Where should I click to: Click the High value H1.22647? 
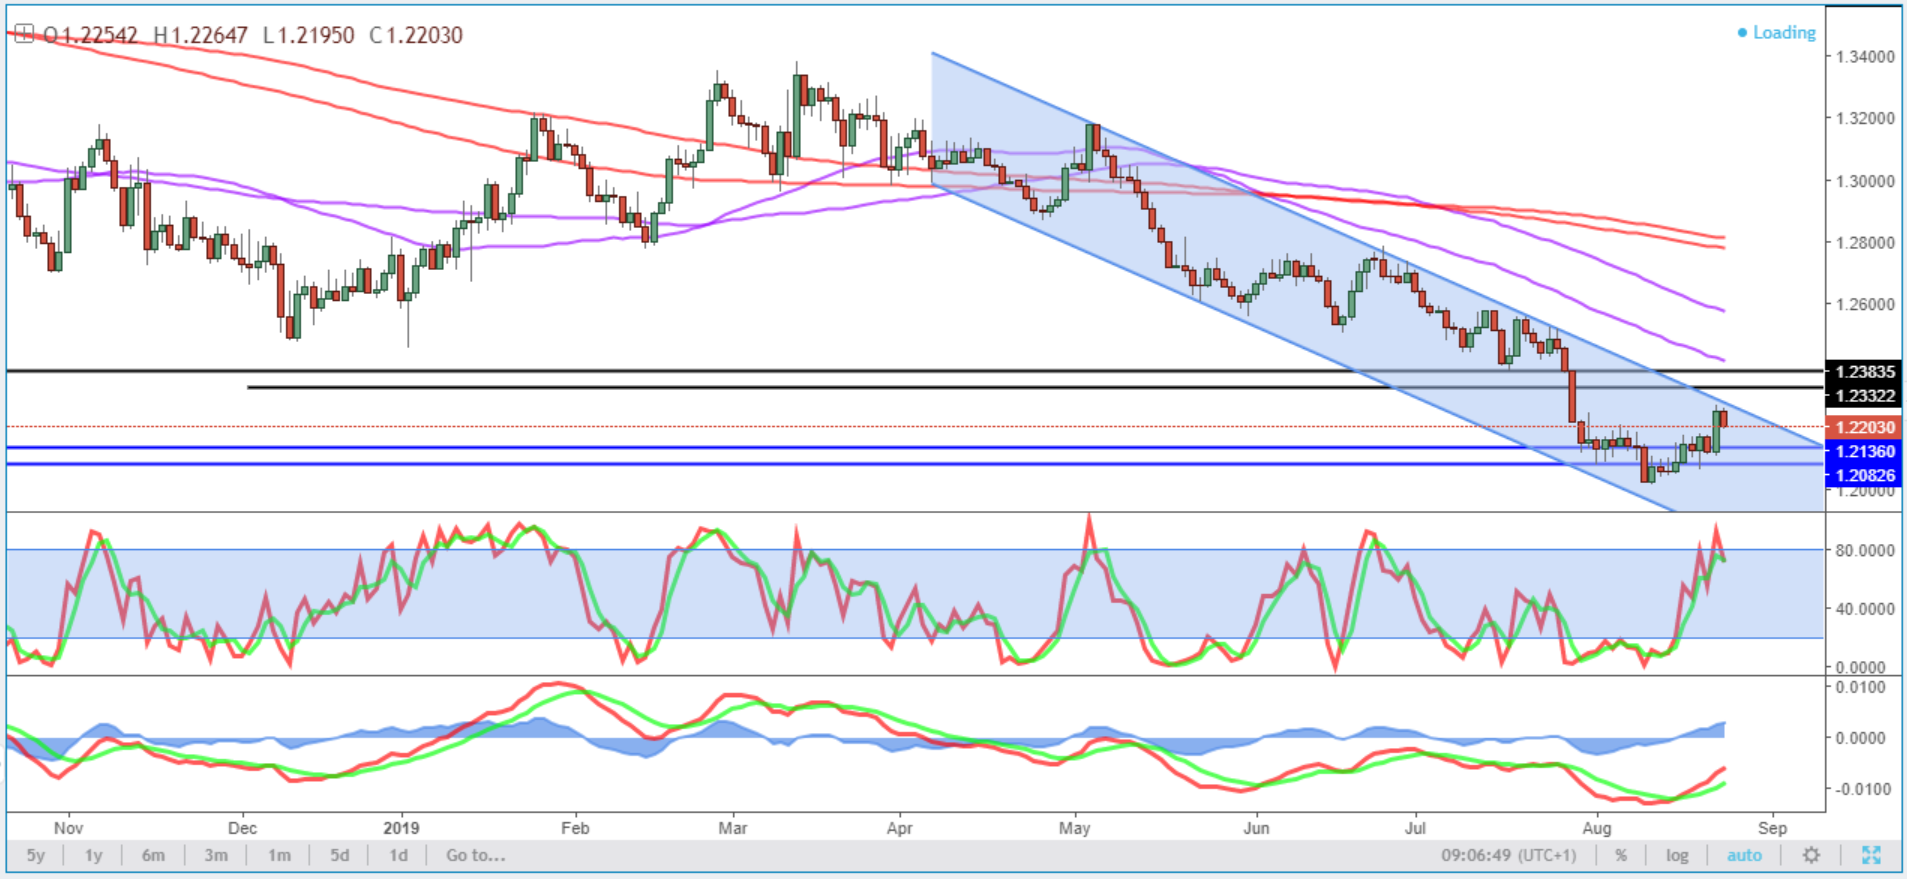pyautogui.click(x=200, y=35)
